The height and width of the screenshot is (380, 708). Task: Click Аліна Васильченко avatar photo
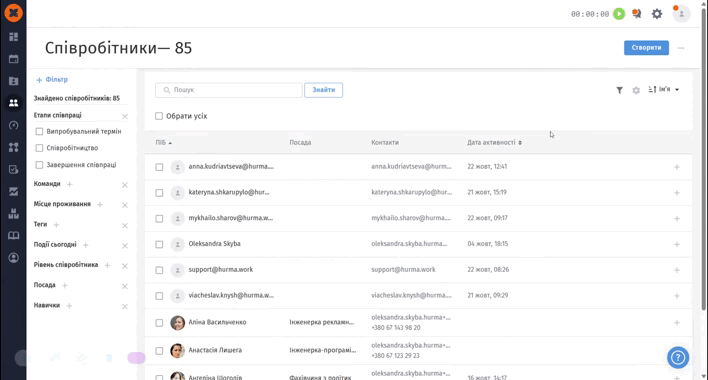coord(177,323)
